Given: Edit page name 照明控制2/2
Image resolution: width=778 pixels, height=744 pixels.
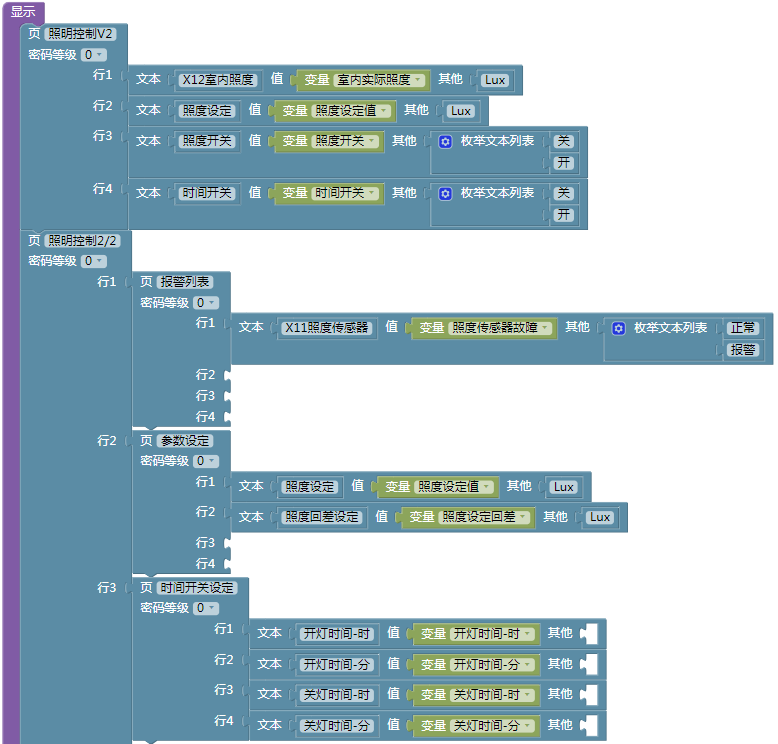Looking at the screenshot, I should point(82,241).
